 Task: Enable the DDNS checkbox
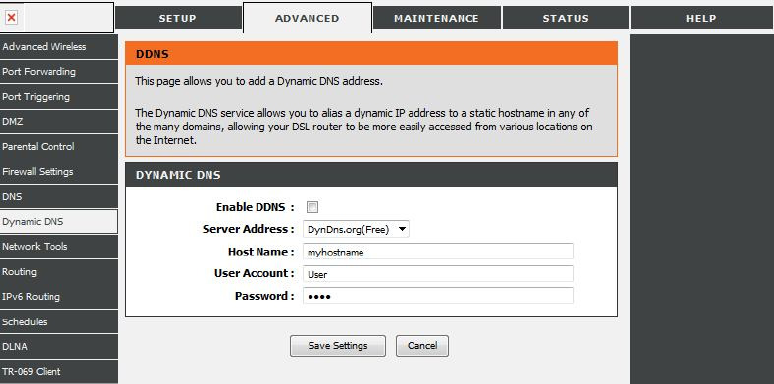click(x=312, y=207)
